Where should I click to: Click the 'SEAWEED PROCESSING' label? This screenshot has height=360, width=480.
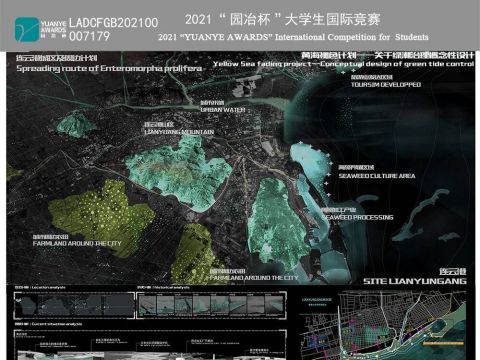pos(357,217)
